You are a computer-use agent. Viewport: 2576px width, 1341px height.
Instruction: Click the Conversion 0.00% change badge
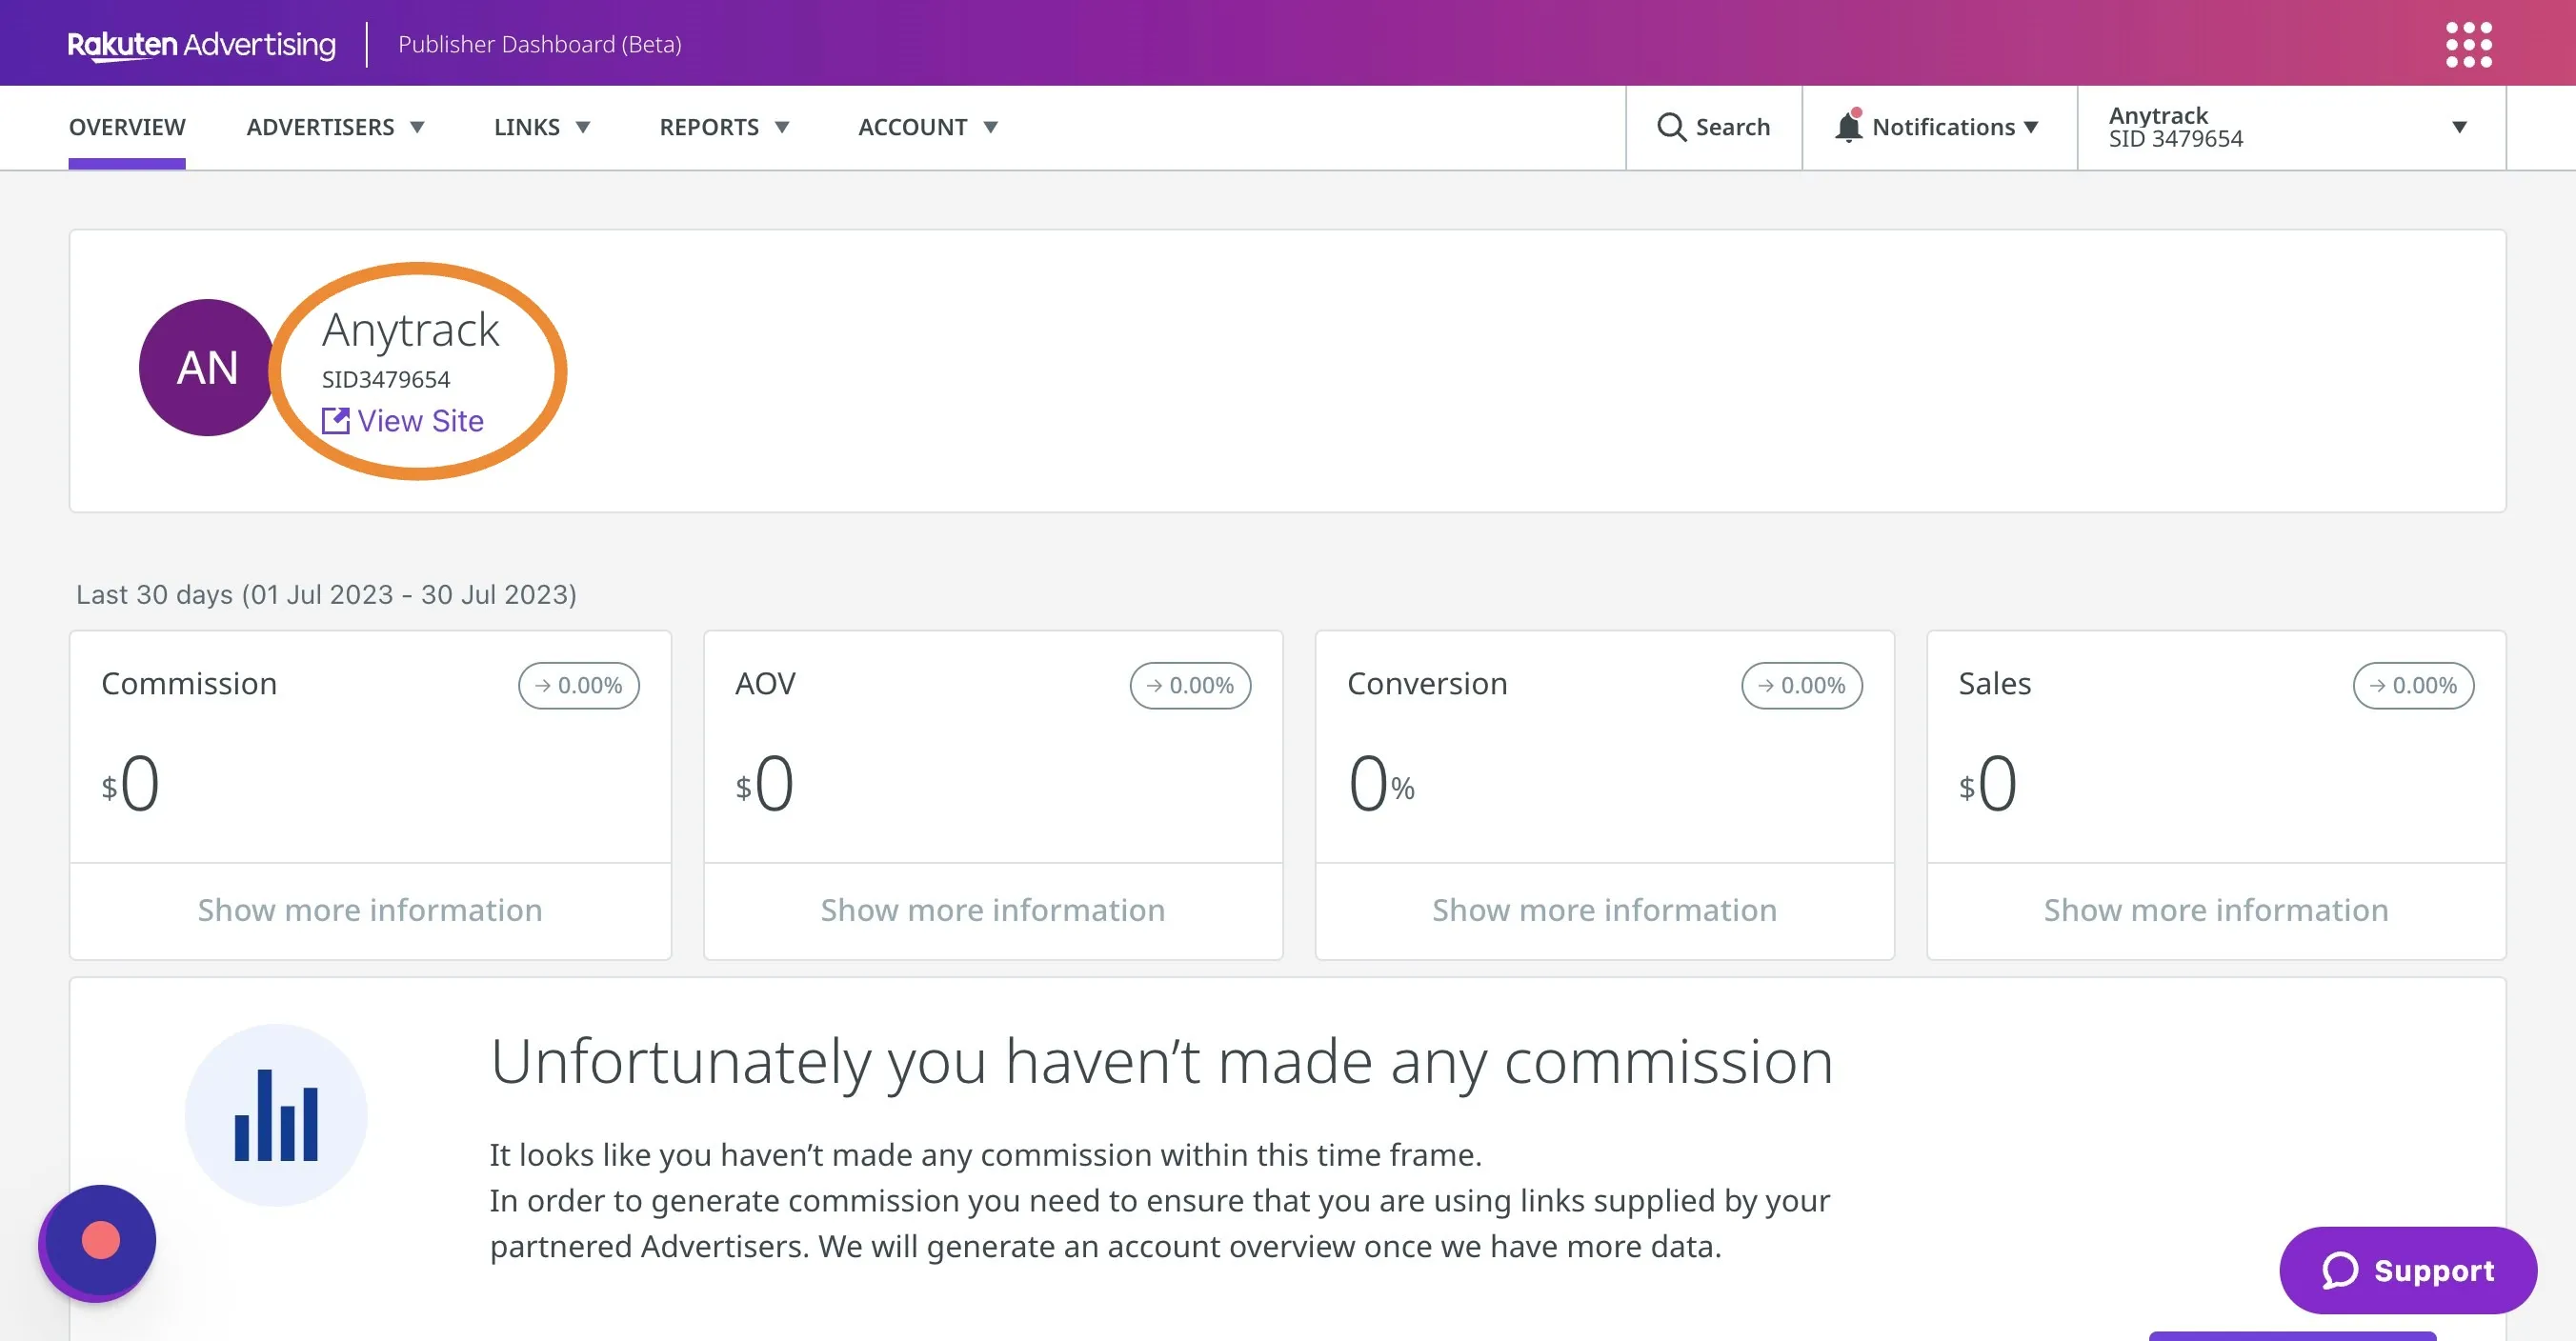coord(1802,685)
